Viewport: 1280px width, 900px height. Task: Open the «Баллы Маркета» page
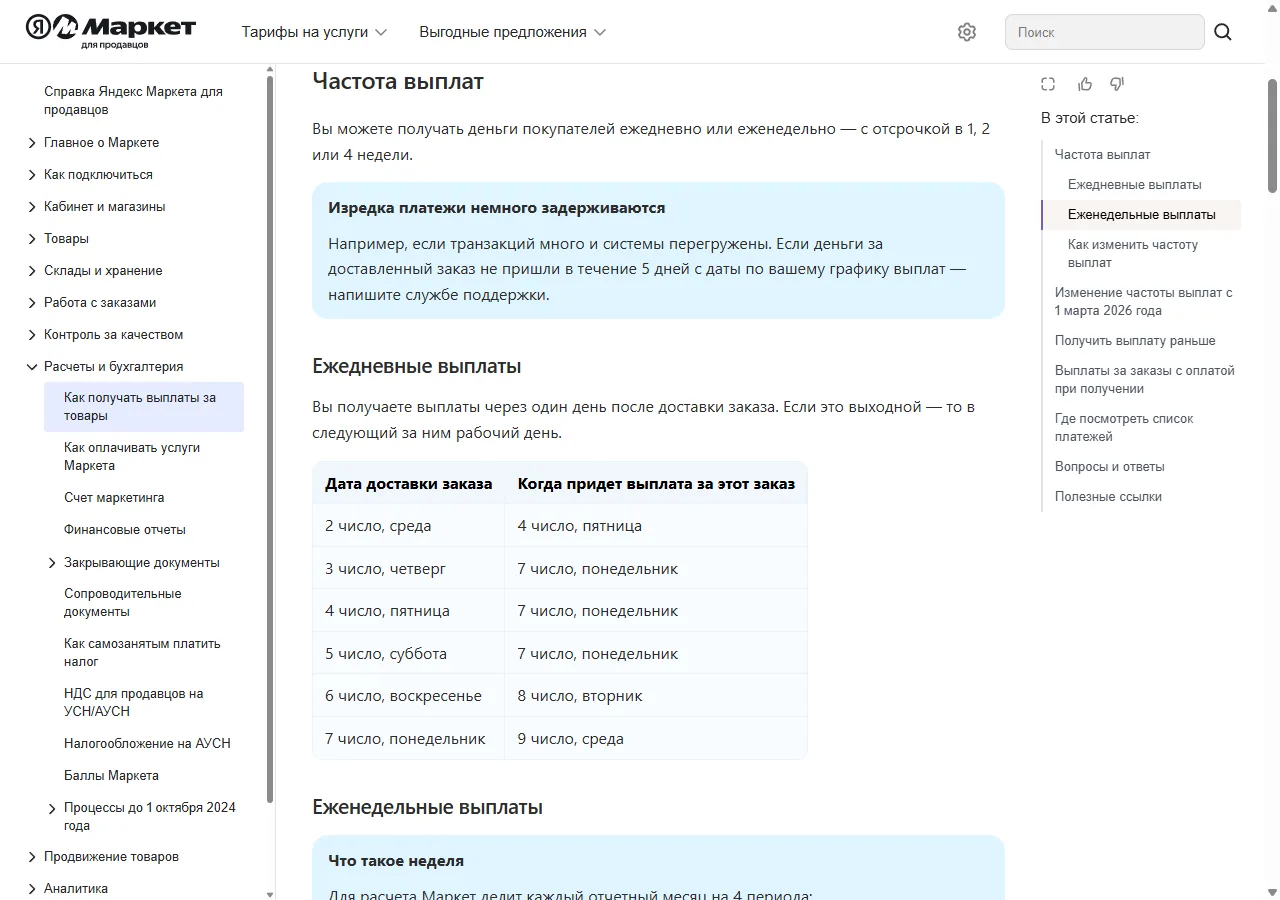coord(111,776)
